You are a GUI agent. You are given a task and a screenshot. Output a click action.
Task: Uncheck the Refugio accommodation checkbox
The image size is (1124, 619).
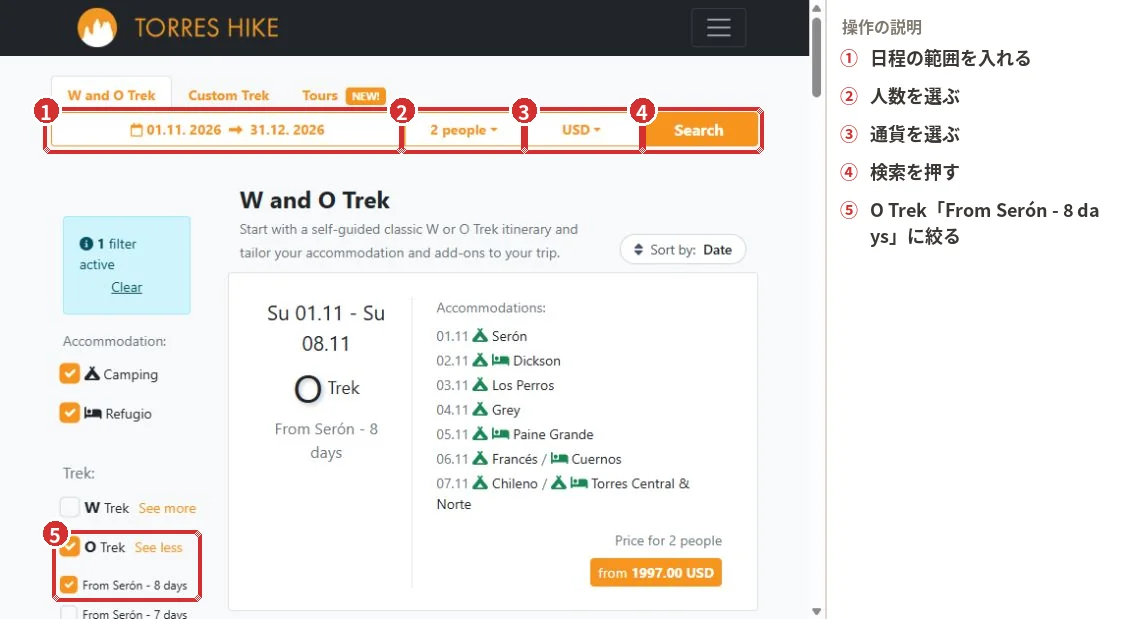pos(70,413)
